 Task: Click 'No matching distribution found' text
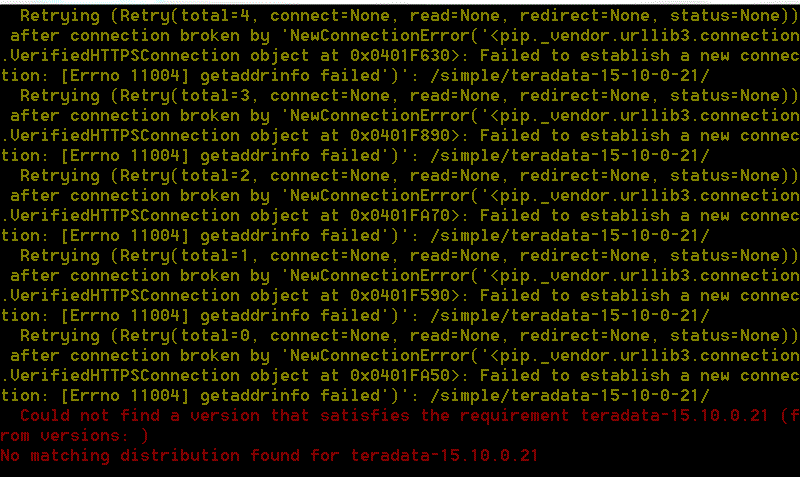(x=150, y=456)
